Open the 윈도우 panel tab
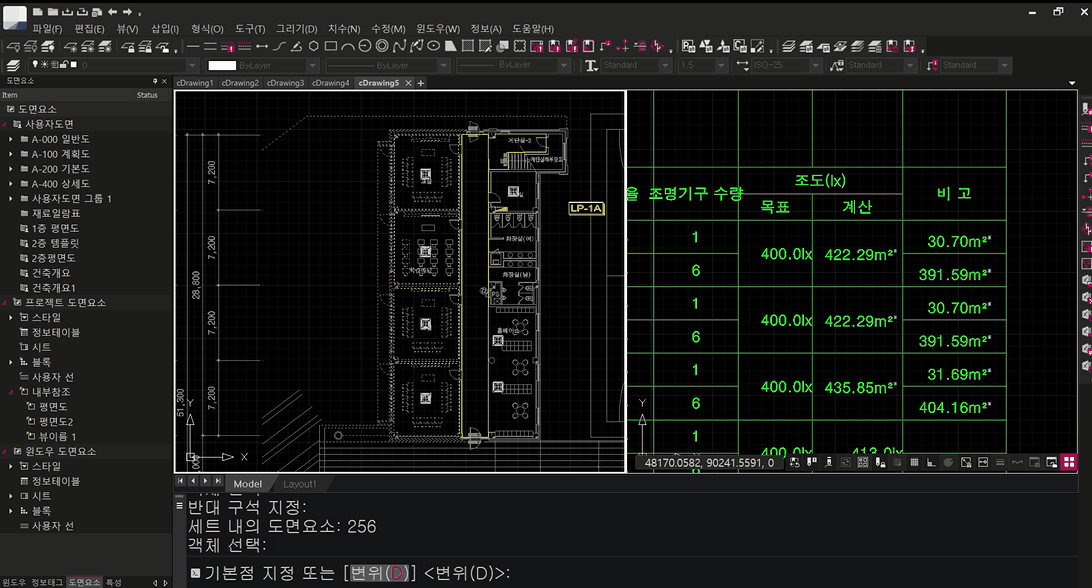This screenshot has height=588, width=1092. [x=14, y=582]
